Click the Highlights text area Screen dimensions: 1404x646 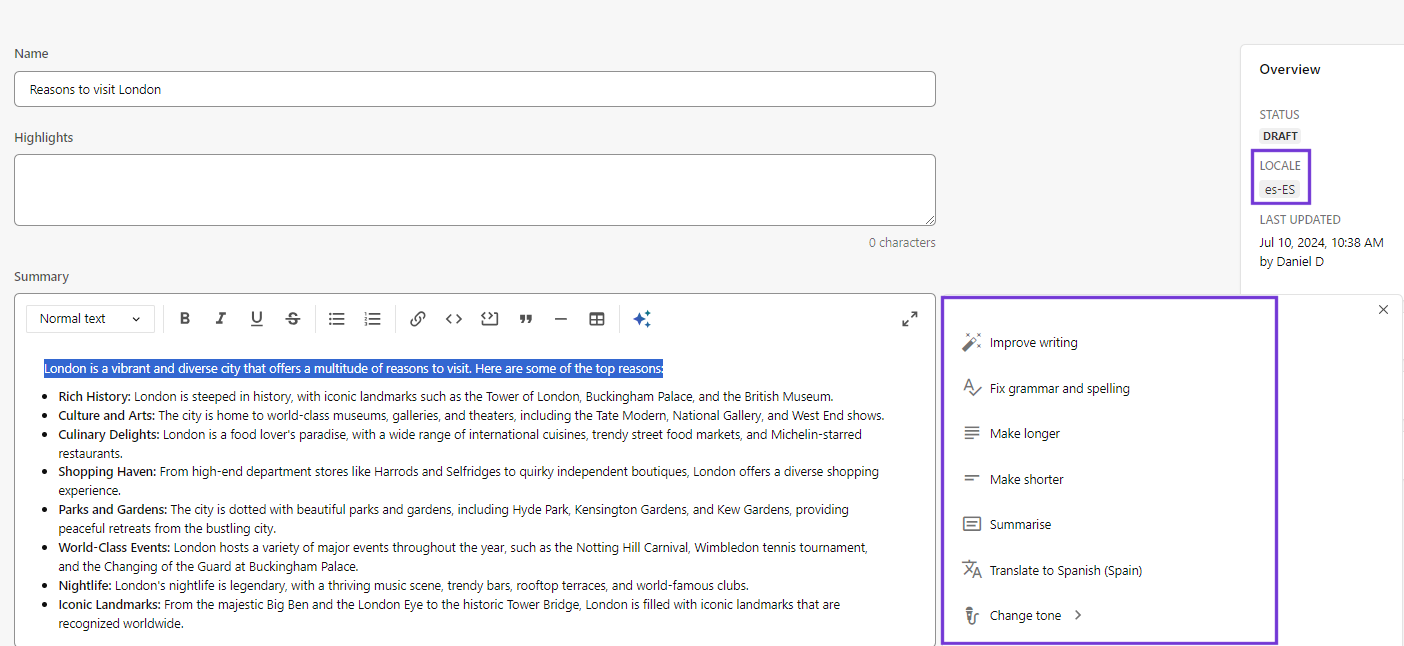475,190
